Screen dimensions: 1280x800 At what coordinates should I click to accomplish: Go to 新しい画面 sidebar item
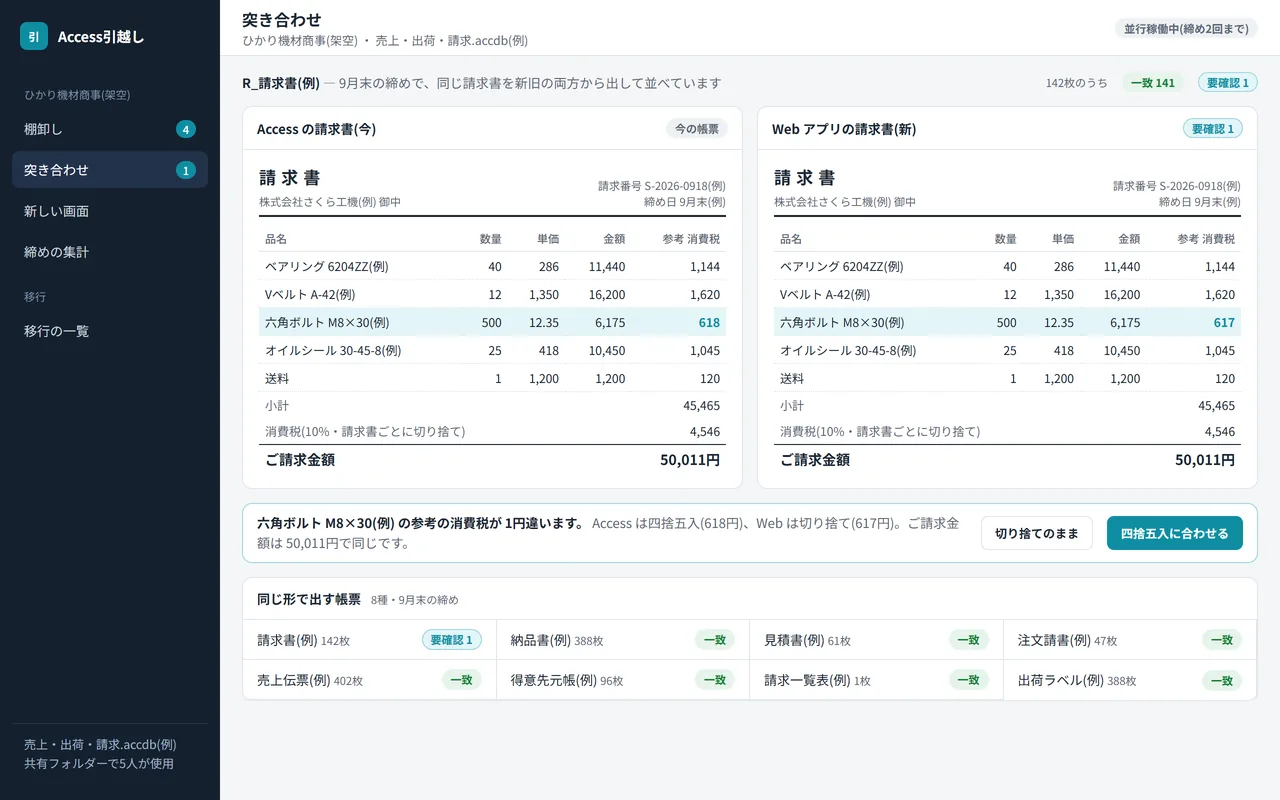point(110,211)
